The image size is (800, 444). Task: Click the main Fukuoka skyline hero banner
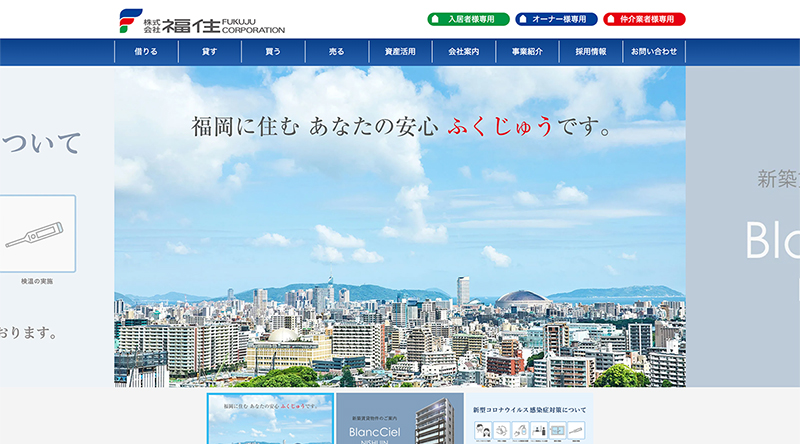pyautogui.click(x=400, y=227)
